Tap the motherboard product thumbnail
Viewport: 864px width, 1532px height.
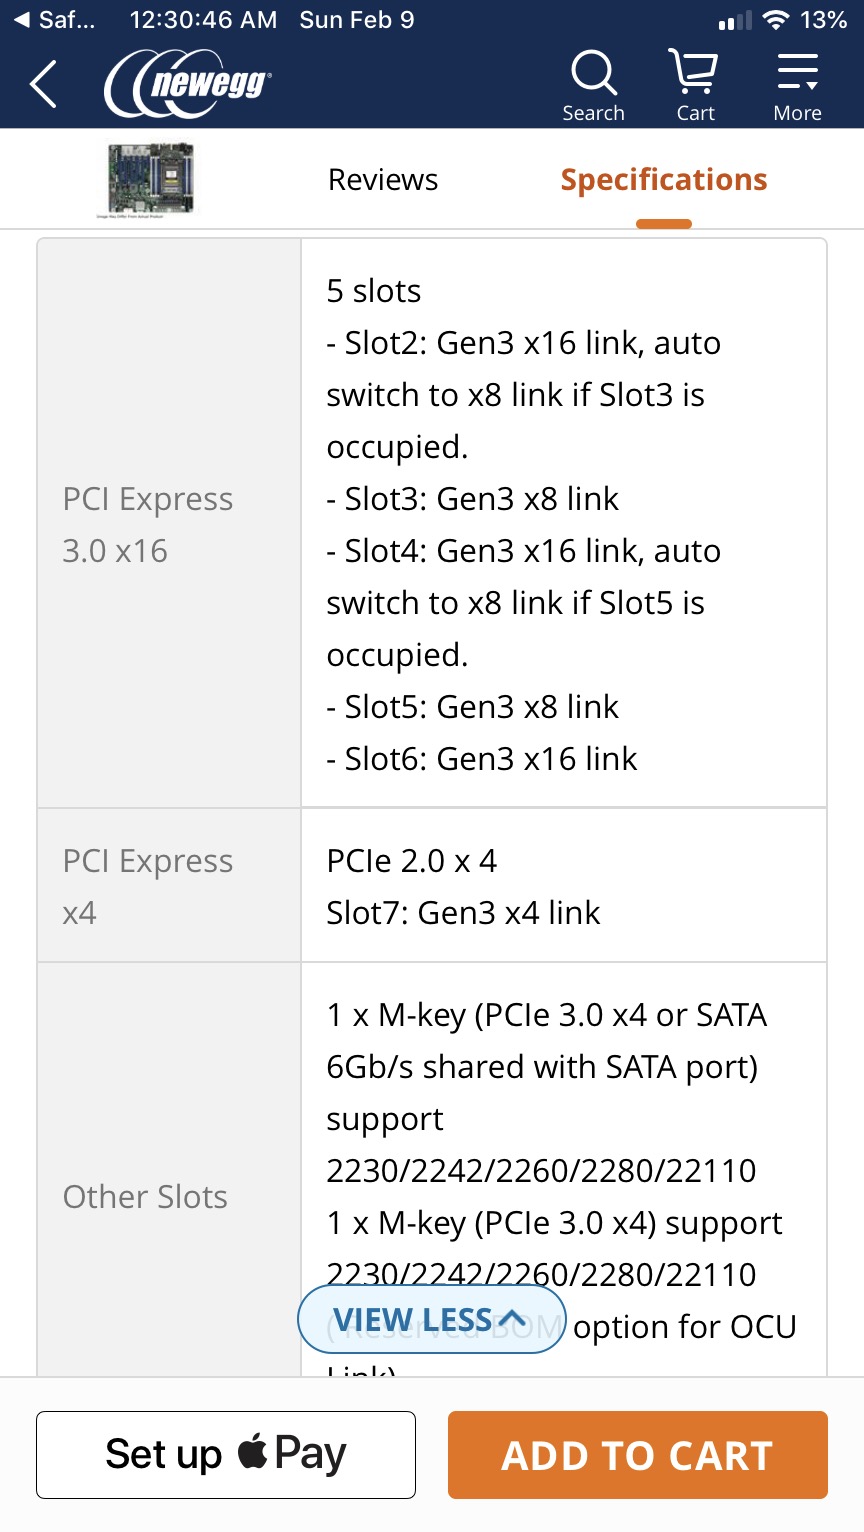pyautogui.click(x=151, y=180)
